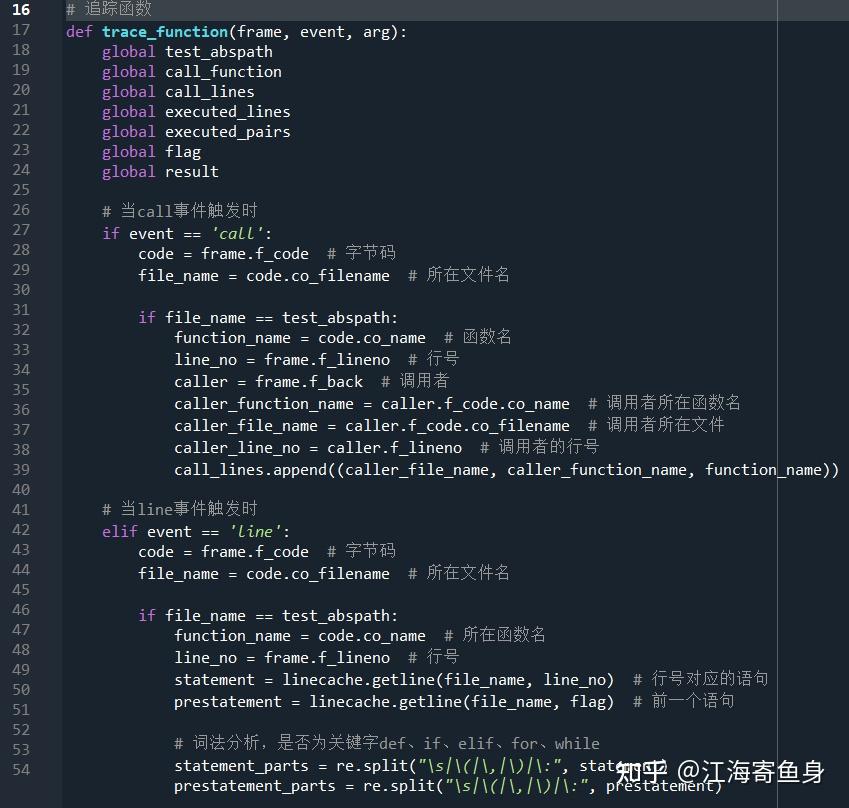This screenshot has width=849, height=808.
Task: Click the 知乎 watermark text
Action: pos(642,772)
